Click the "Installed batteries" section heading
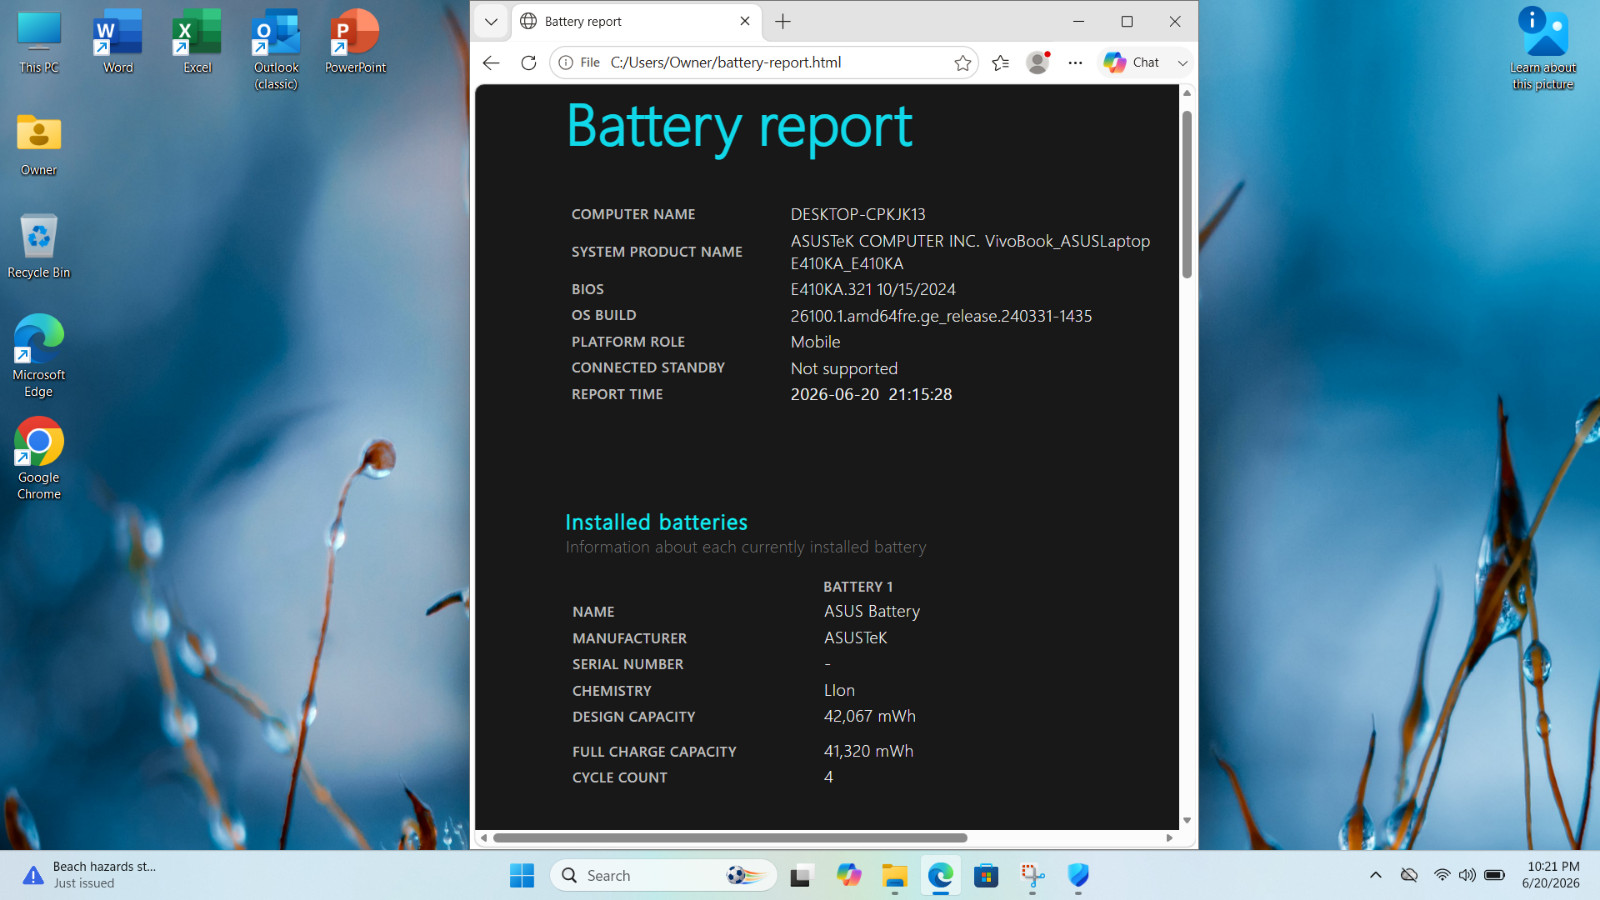 [x=656, y=522]
